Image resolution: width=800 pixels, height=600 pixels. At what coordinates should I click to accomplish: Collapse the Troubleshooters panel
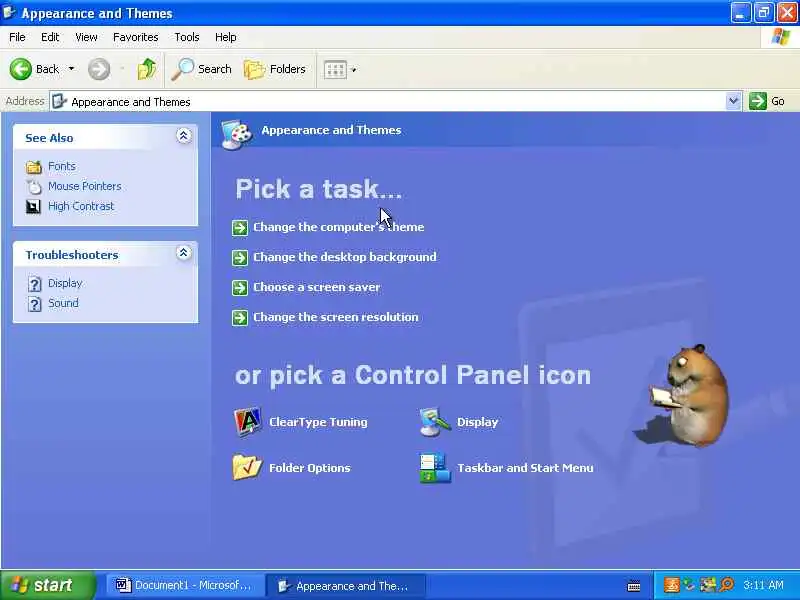(x=184, y=253)
